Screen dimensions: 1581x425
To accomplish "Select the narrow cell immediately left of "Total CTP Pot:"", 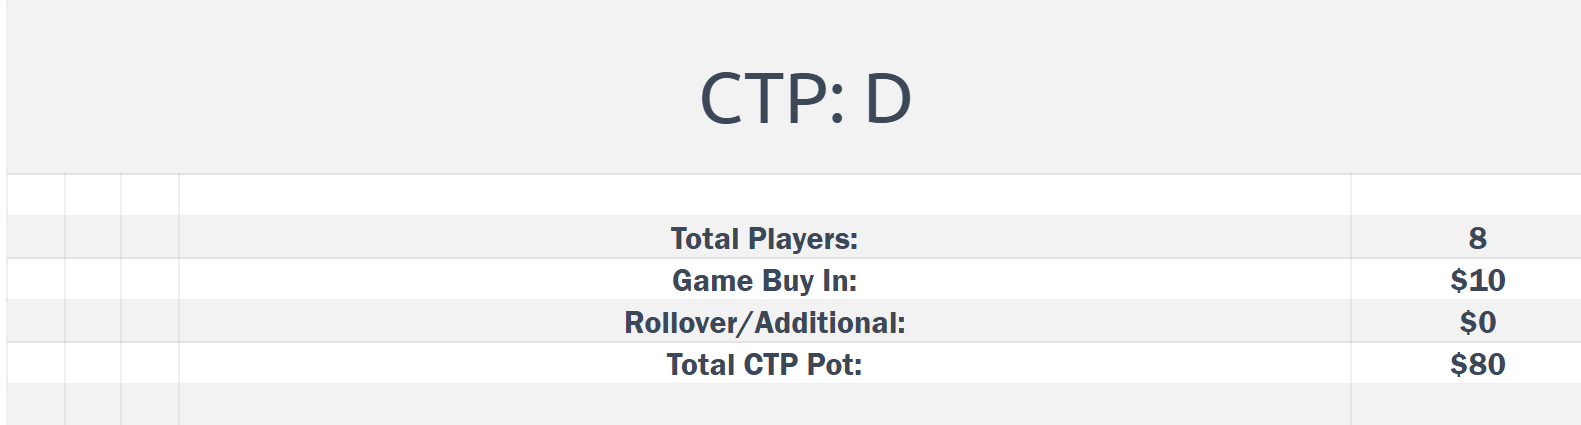I will pyautogui.click(x=150, y=364).
